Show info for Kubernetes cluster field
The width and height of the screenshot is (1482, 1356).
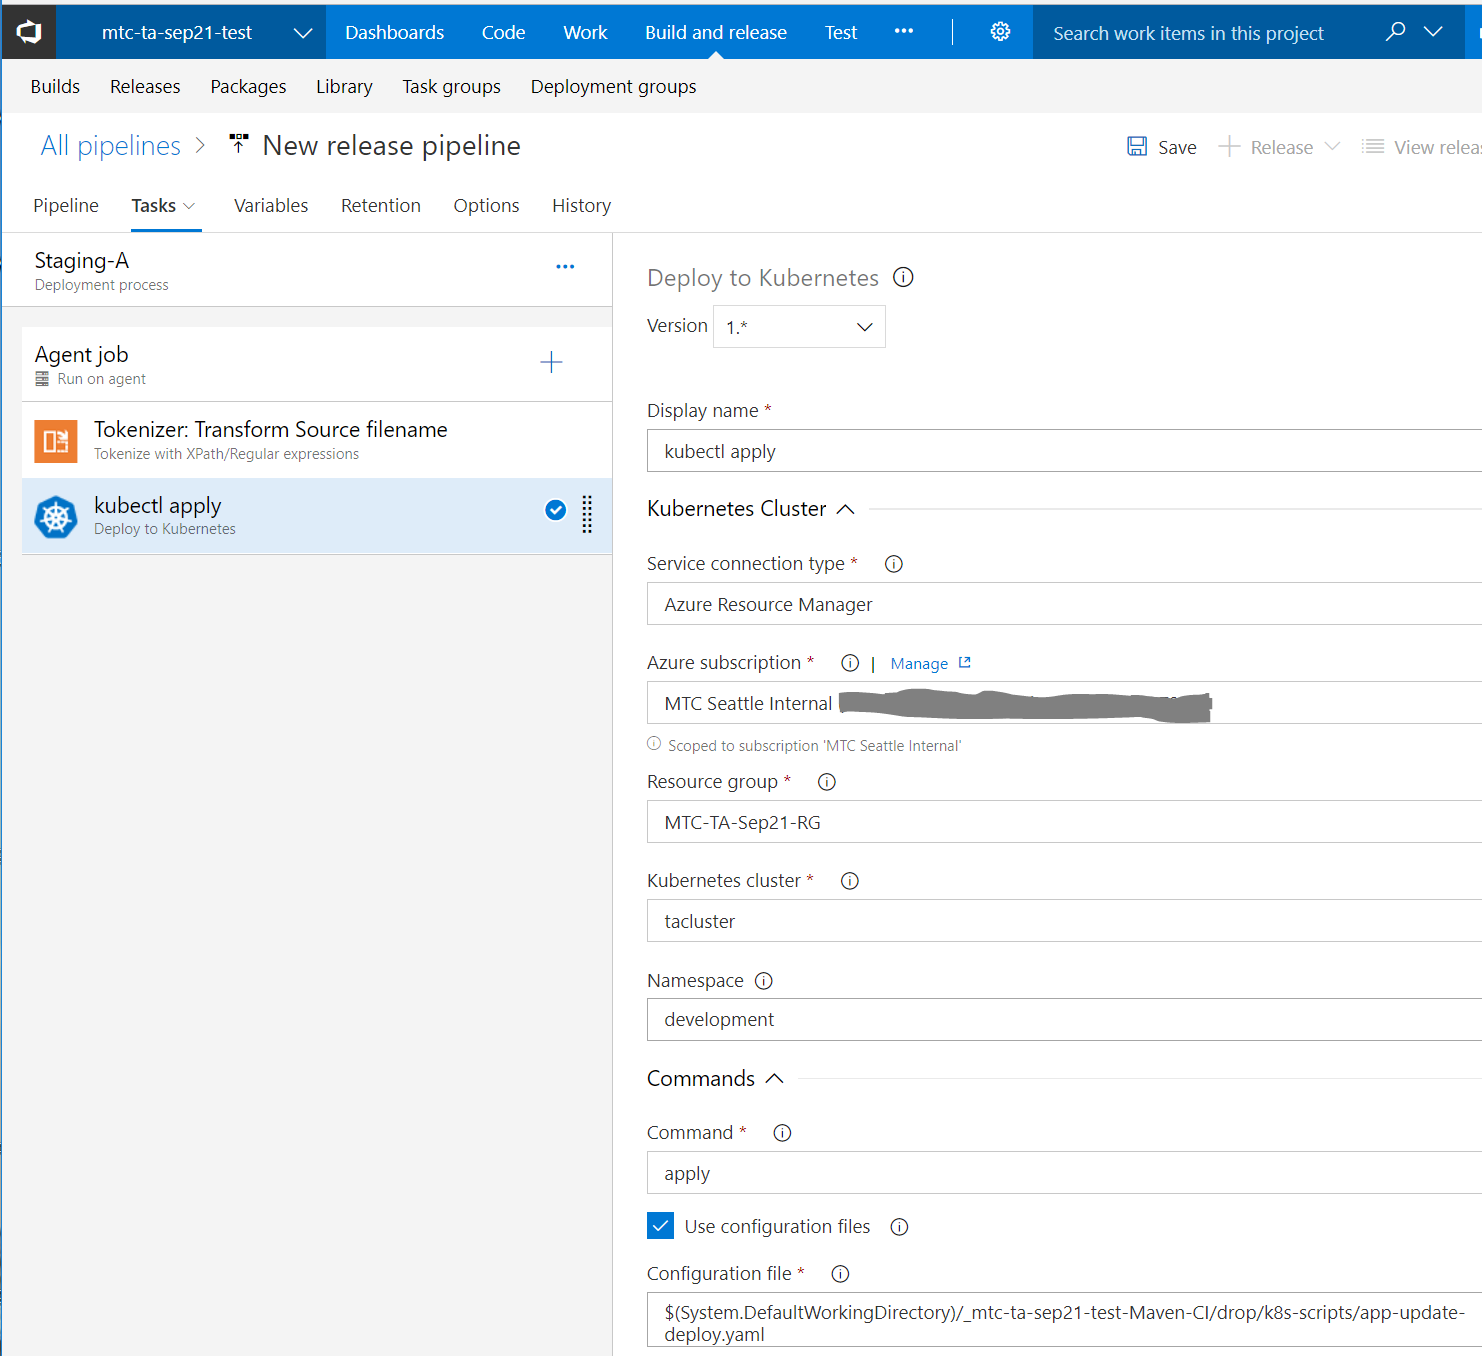850,881
